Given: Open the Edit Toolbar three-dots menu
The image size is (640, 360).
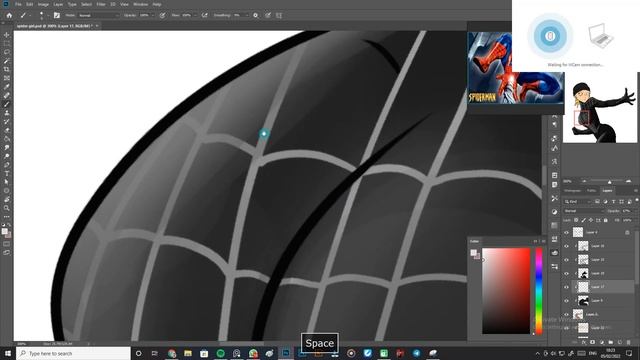Looking at the screenshot, I should pyautogui.click(x=7, y=217).
